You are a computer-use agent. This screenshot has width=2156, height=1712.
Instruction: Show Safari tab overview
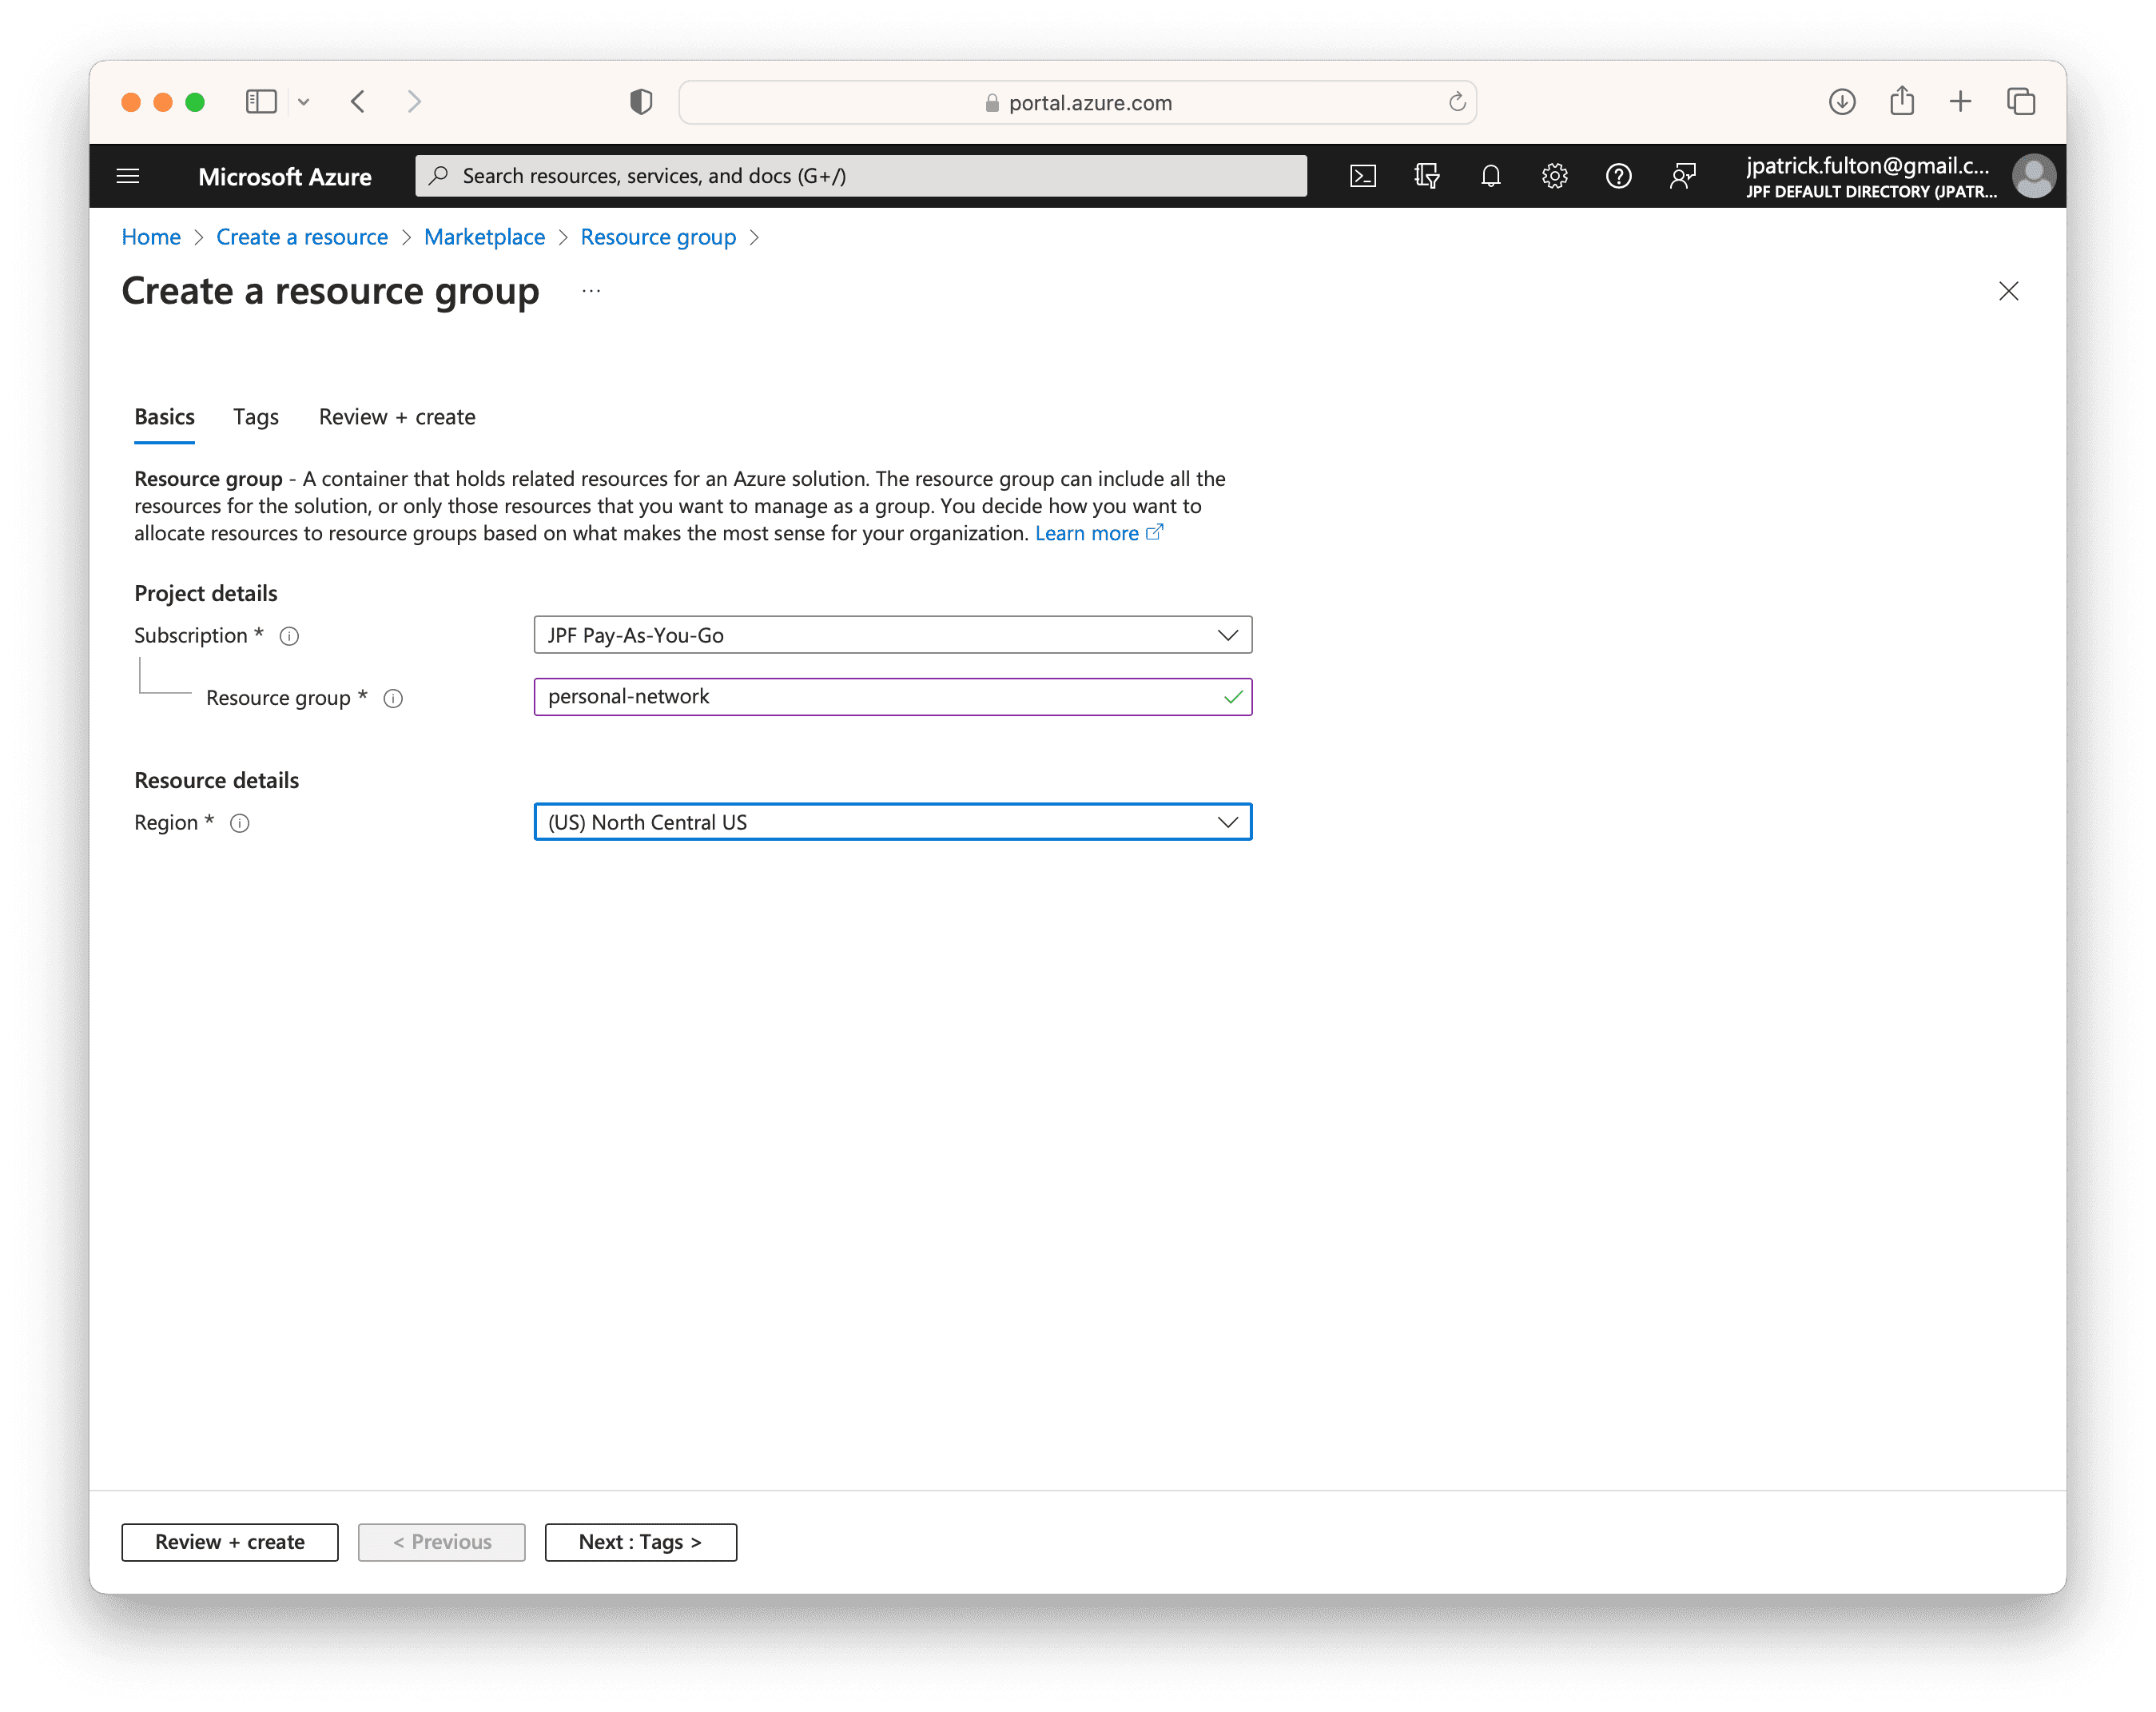pos(2020,102)
